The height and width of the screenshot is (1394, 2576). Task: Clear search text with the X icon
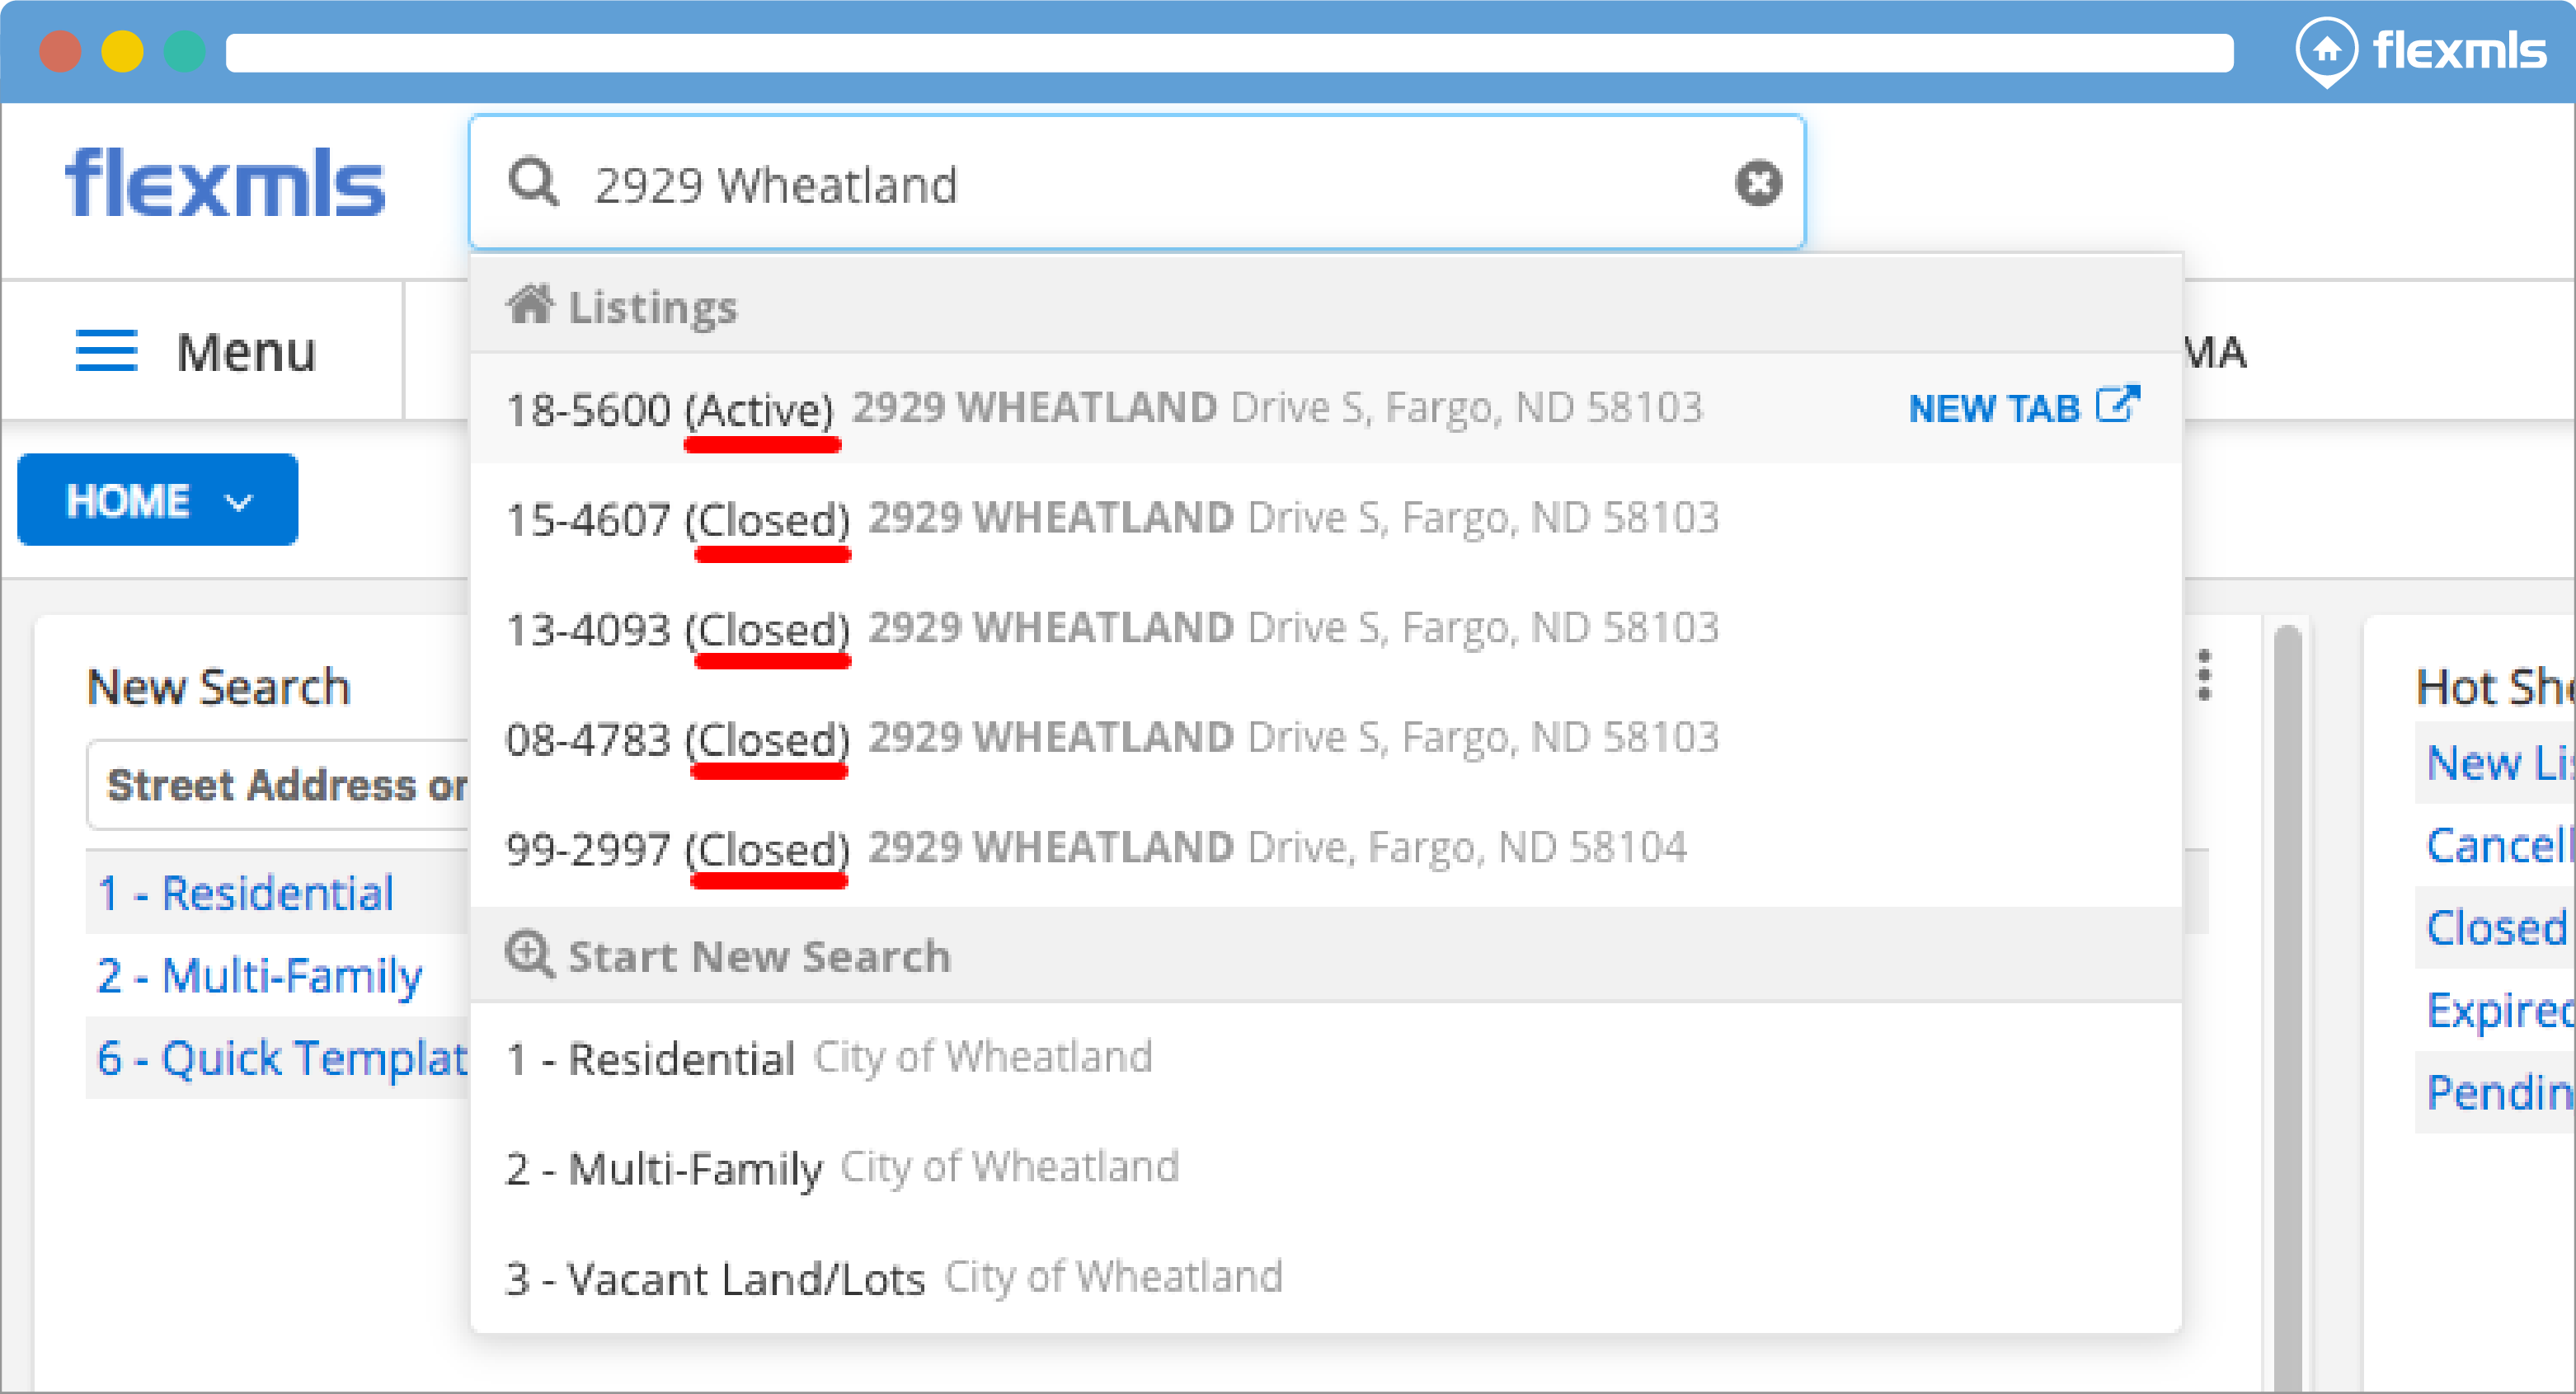(1757, 183)
